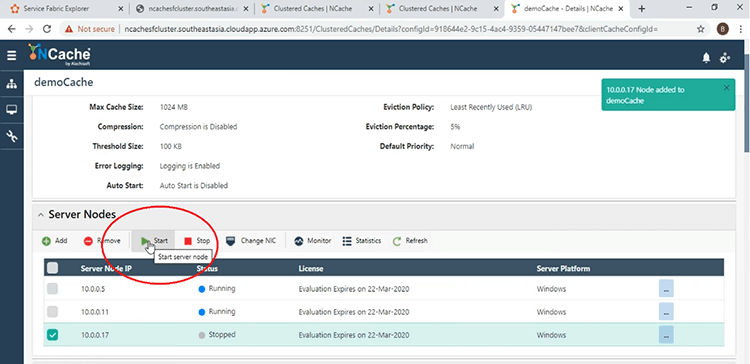
Task: Open the monitor sidebar icon
Action: pos(11,110)
